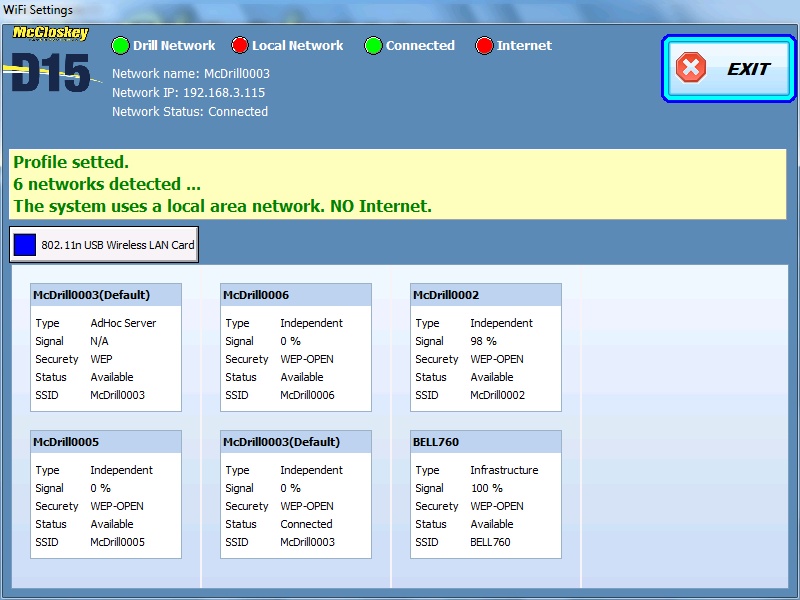Click the Network IP 192.168.3.115 text
This screenshot has height=600, width=800.
tap(188, 93)
